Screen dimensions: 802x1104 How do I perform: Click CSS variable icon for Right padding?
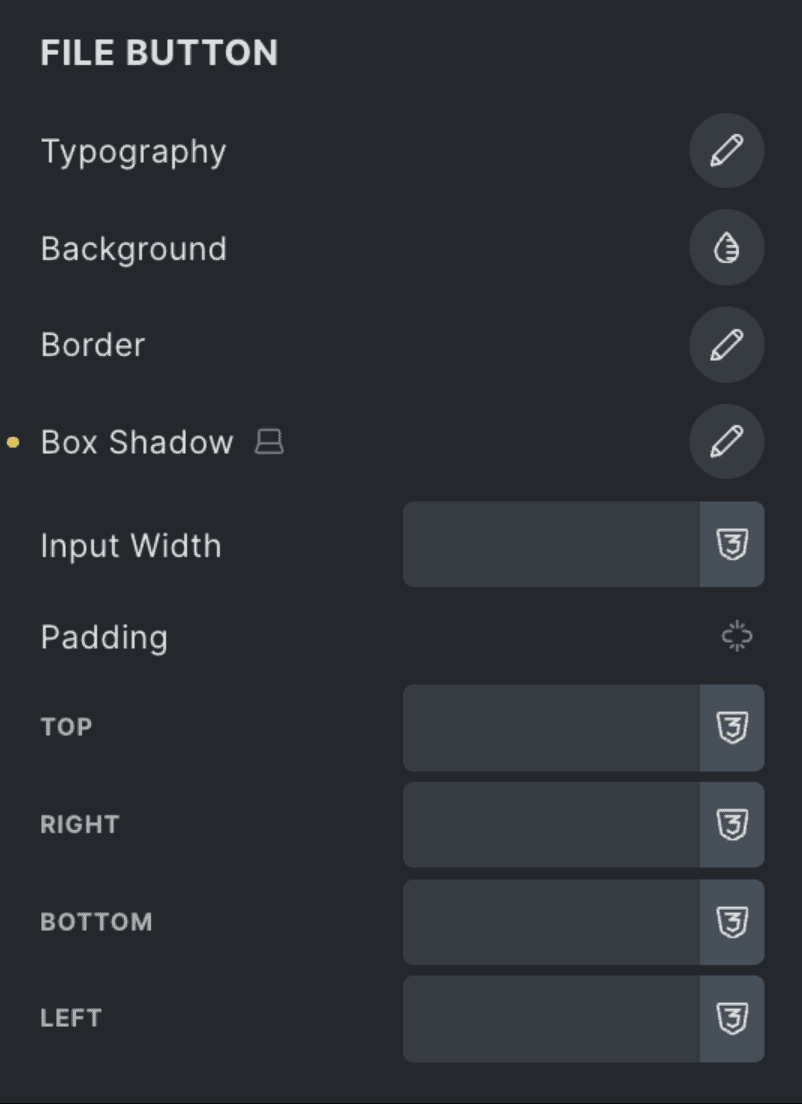732,825
